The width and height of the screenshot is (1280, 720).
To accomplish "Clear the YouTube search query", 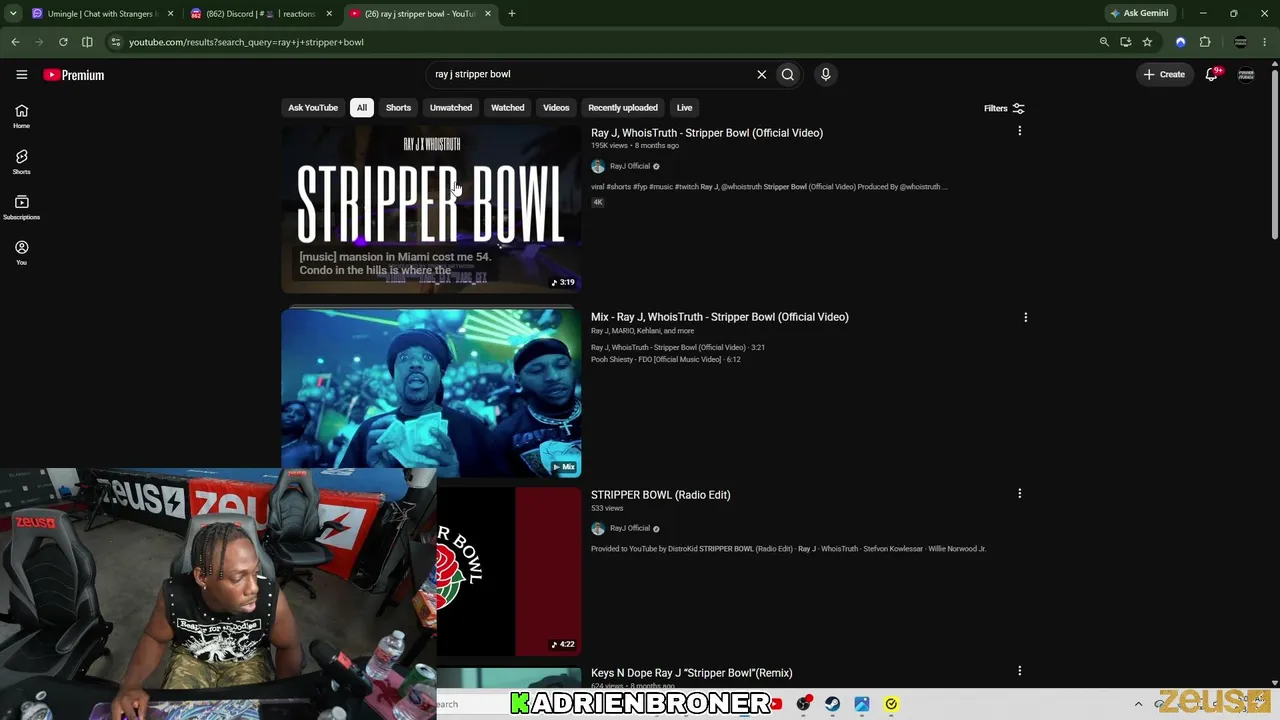I will click(761, 74).
